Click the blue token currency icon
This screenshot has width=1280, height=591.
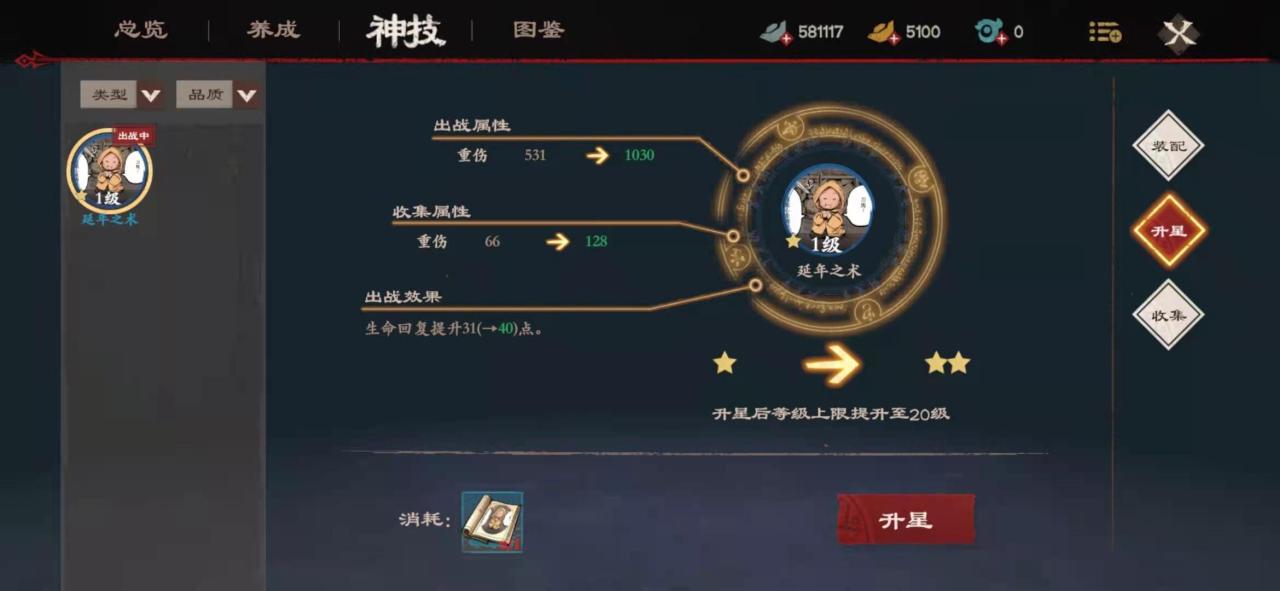coord(990,32)
